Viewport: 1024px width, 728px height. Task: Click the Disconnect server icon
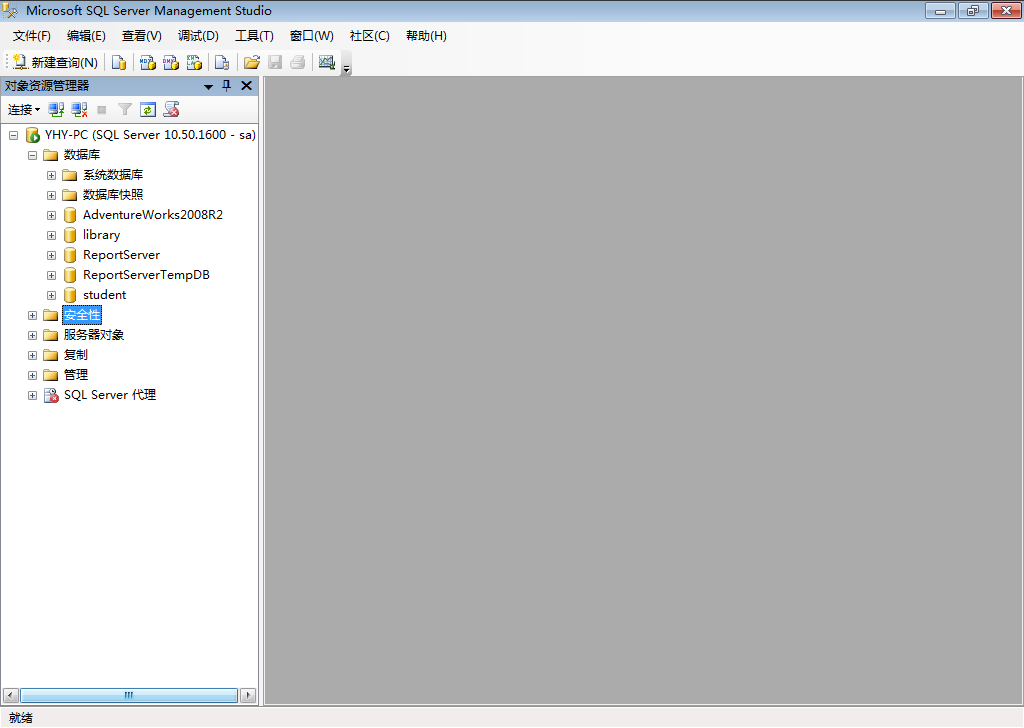(80, 110)
